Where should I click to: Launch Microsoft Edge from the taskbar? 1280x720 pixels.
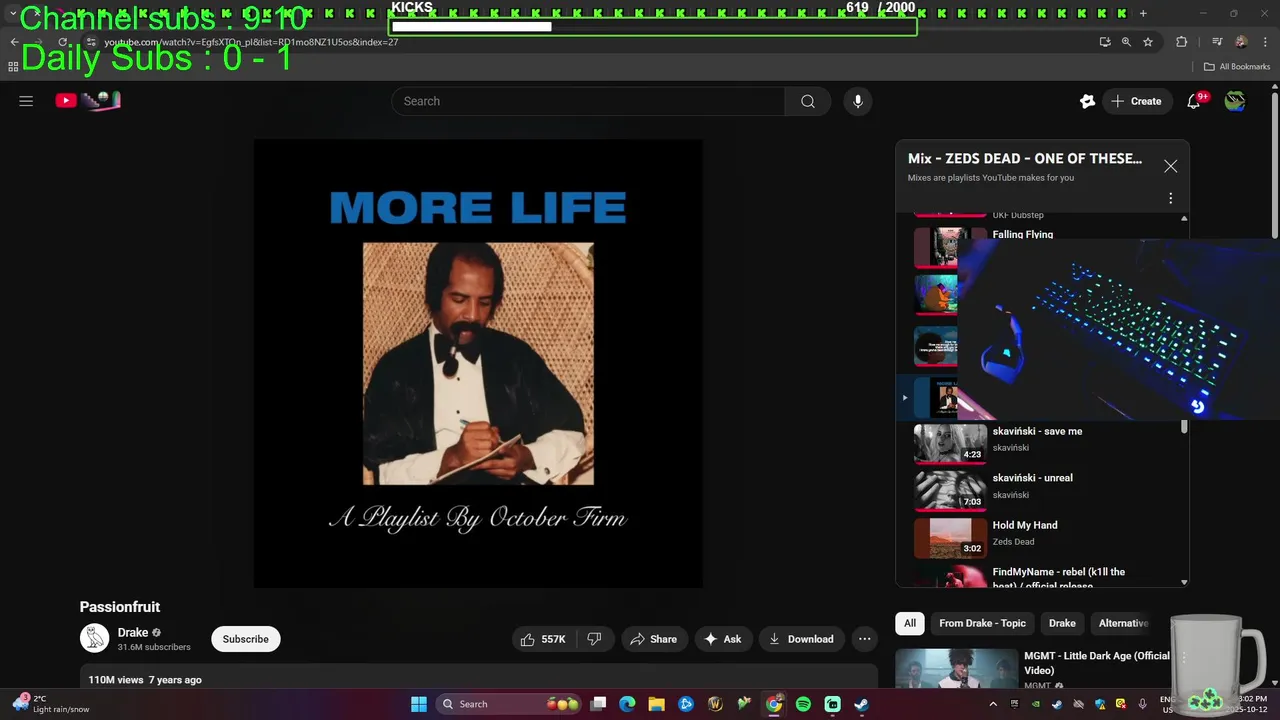pyautogui.click(x=627, y=704)
